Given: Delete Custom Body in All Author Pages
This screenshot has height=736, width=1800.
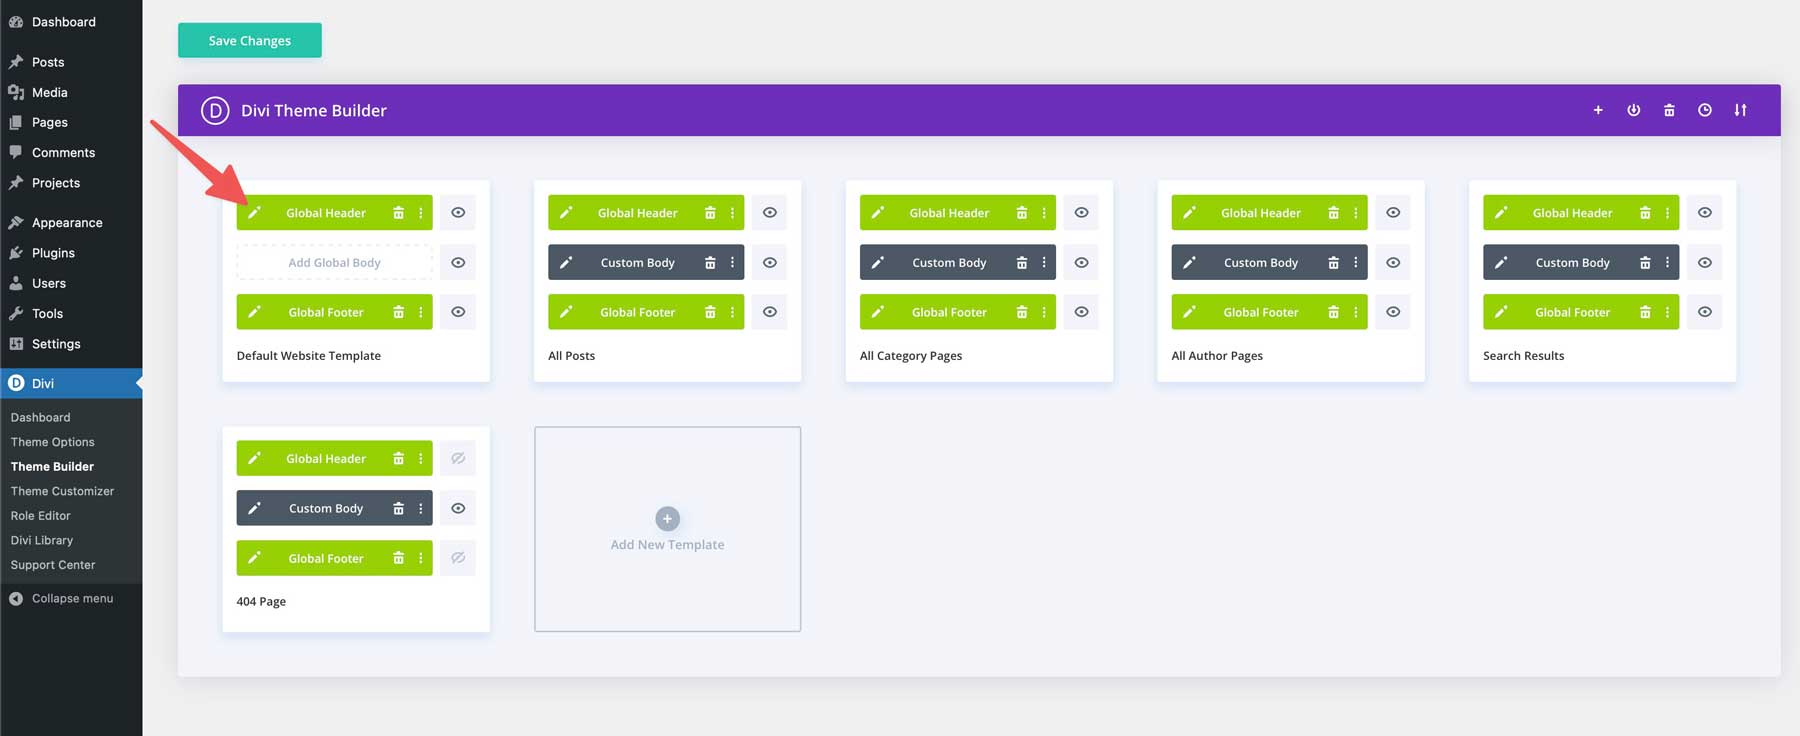Looking at the screenshot, I should [x=1333, y=263].
